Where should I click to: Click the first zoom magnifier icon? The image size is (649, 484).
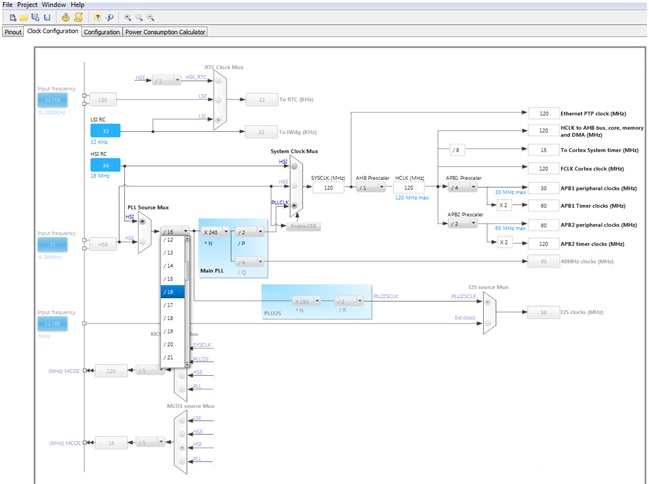[x=128, y=17]
